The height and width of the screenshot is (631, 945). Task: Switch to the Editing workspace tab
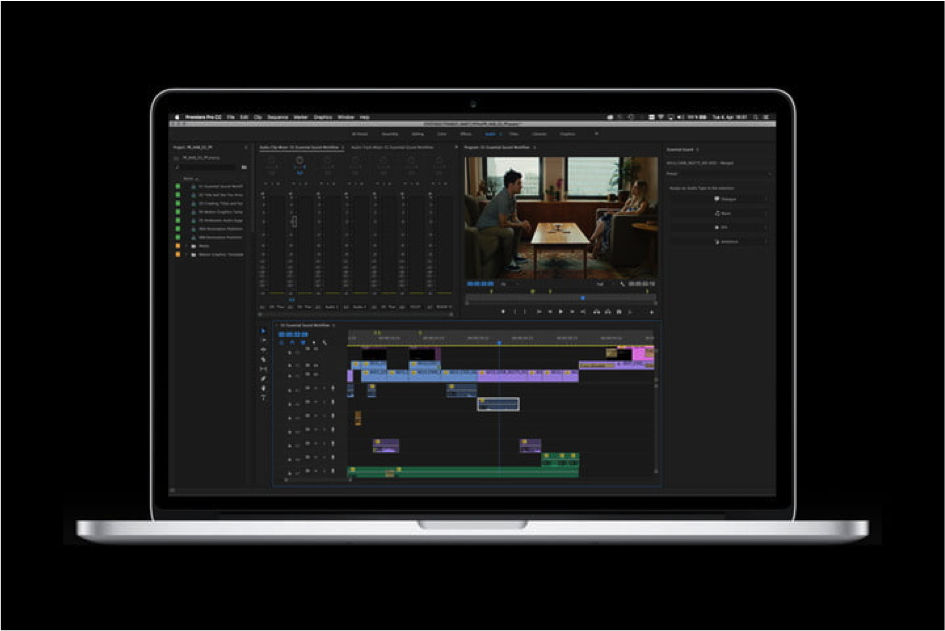click(418, 134)
